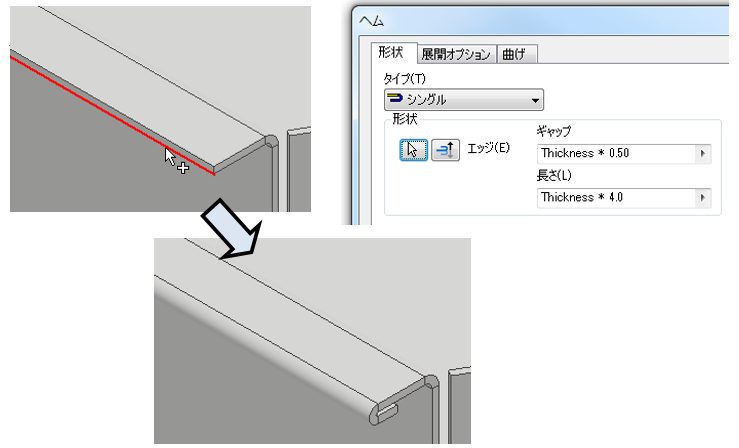Select the rounded corner relief in the upper model view
739x448 pixels.
(x=271, y=140)
